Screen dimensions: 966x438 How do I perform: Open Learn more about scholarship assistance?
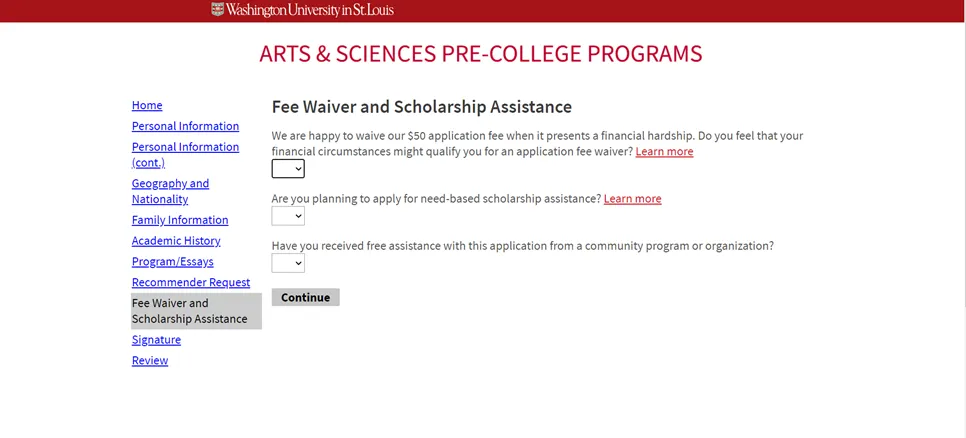[632, 199]
